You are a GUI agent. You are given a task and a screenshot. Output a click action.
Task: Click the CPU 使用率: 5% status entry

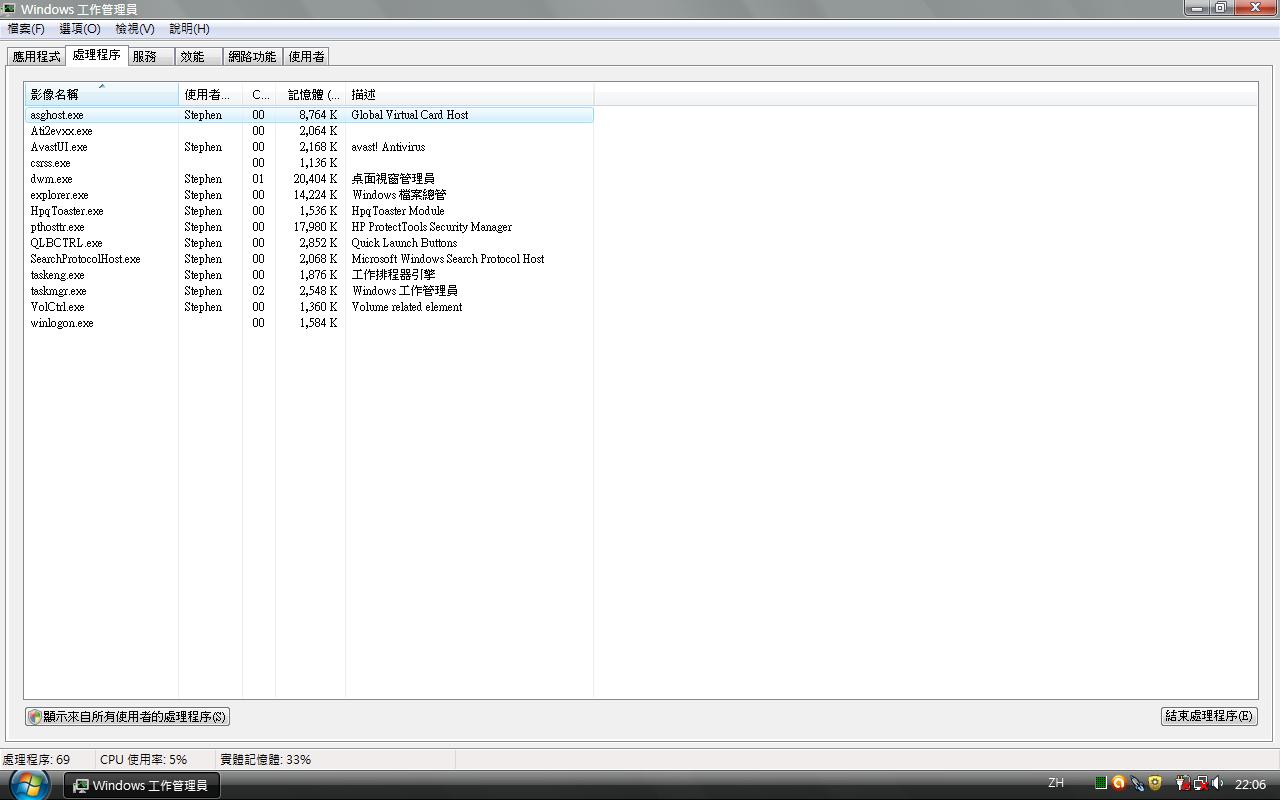pos(143,759)
